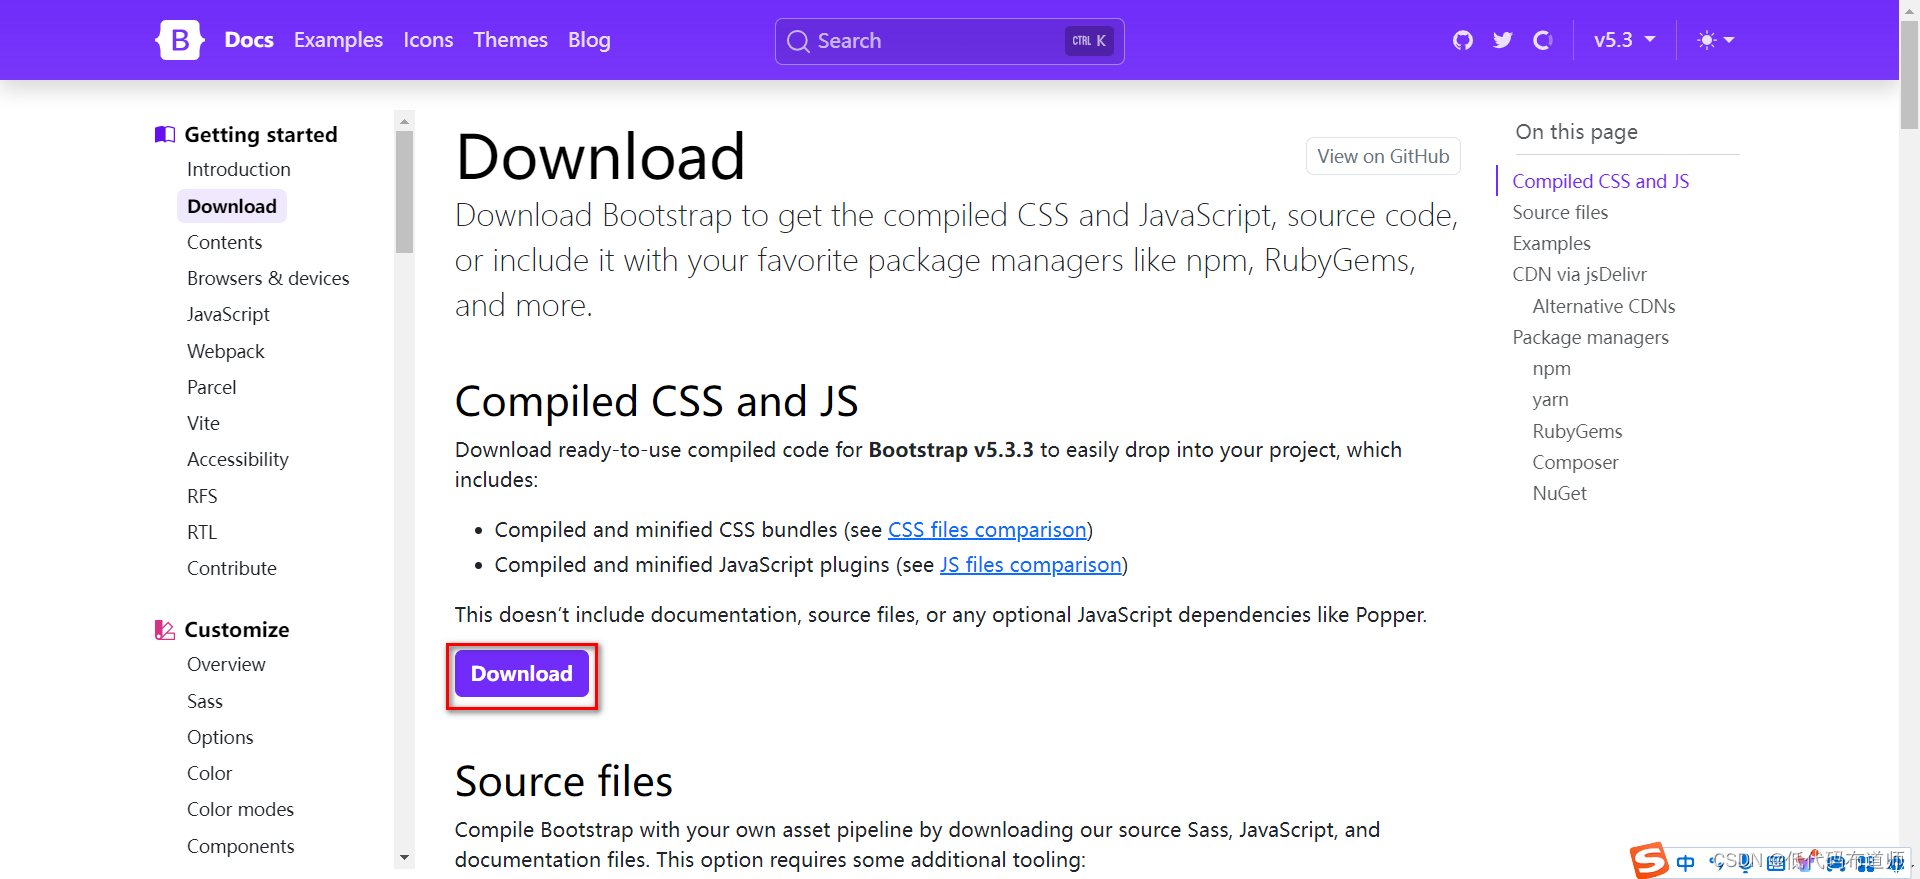The height and width of the screenshot is (879, 1920).
Task: Open Components under Customize
Action: point(241,847)
